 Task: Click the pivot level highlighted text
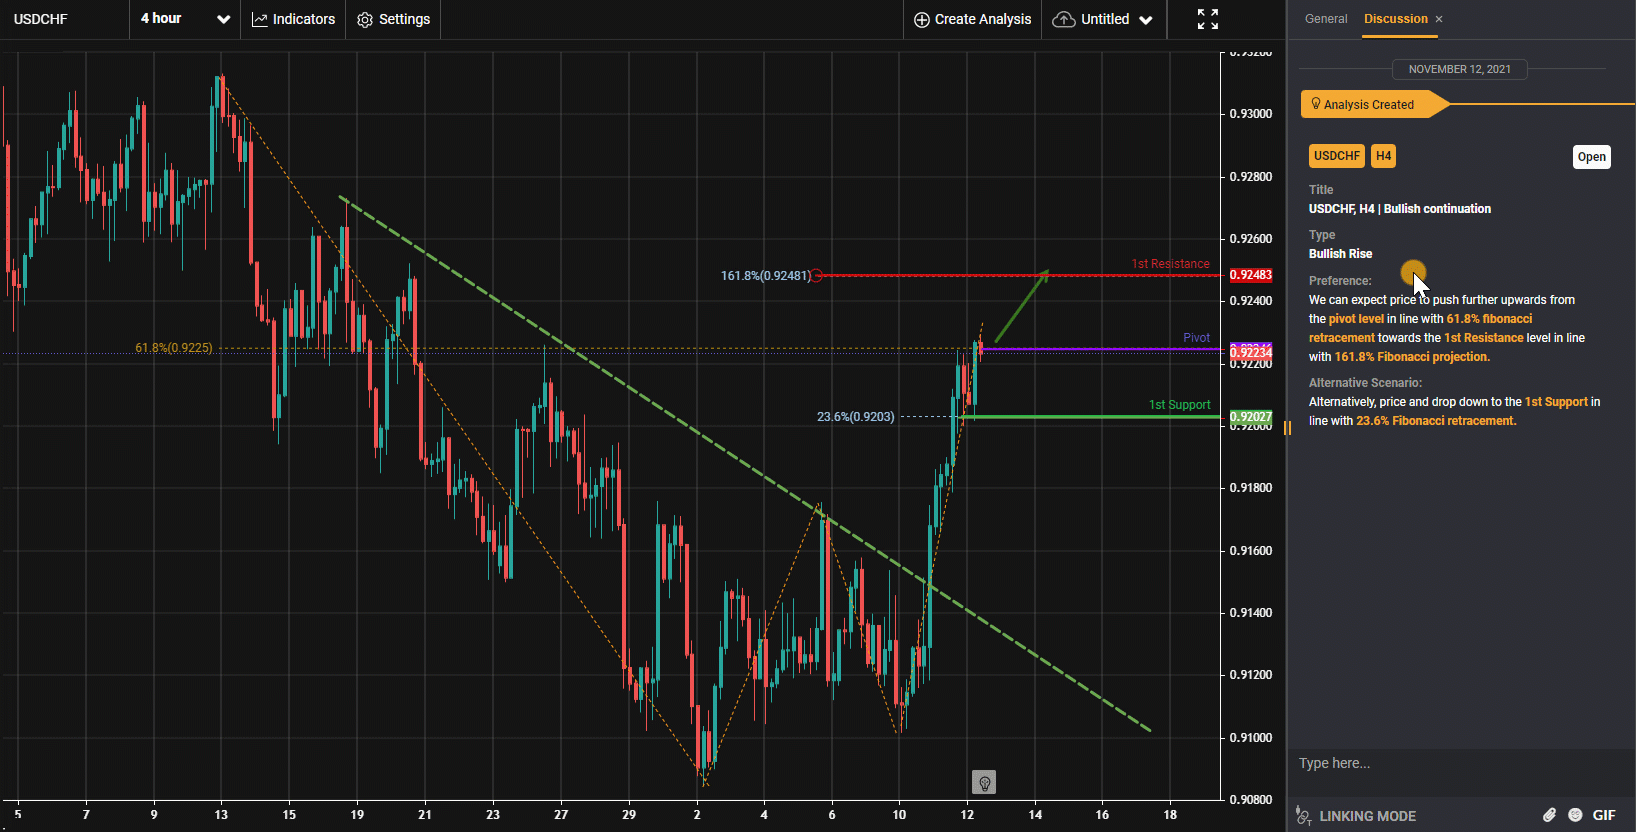[x=1356, y=319]
